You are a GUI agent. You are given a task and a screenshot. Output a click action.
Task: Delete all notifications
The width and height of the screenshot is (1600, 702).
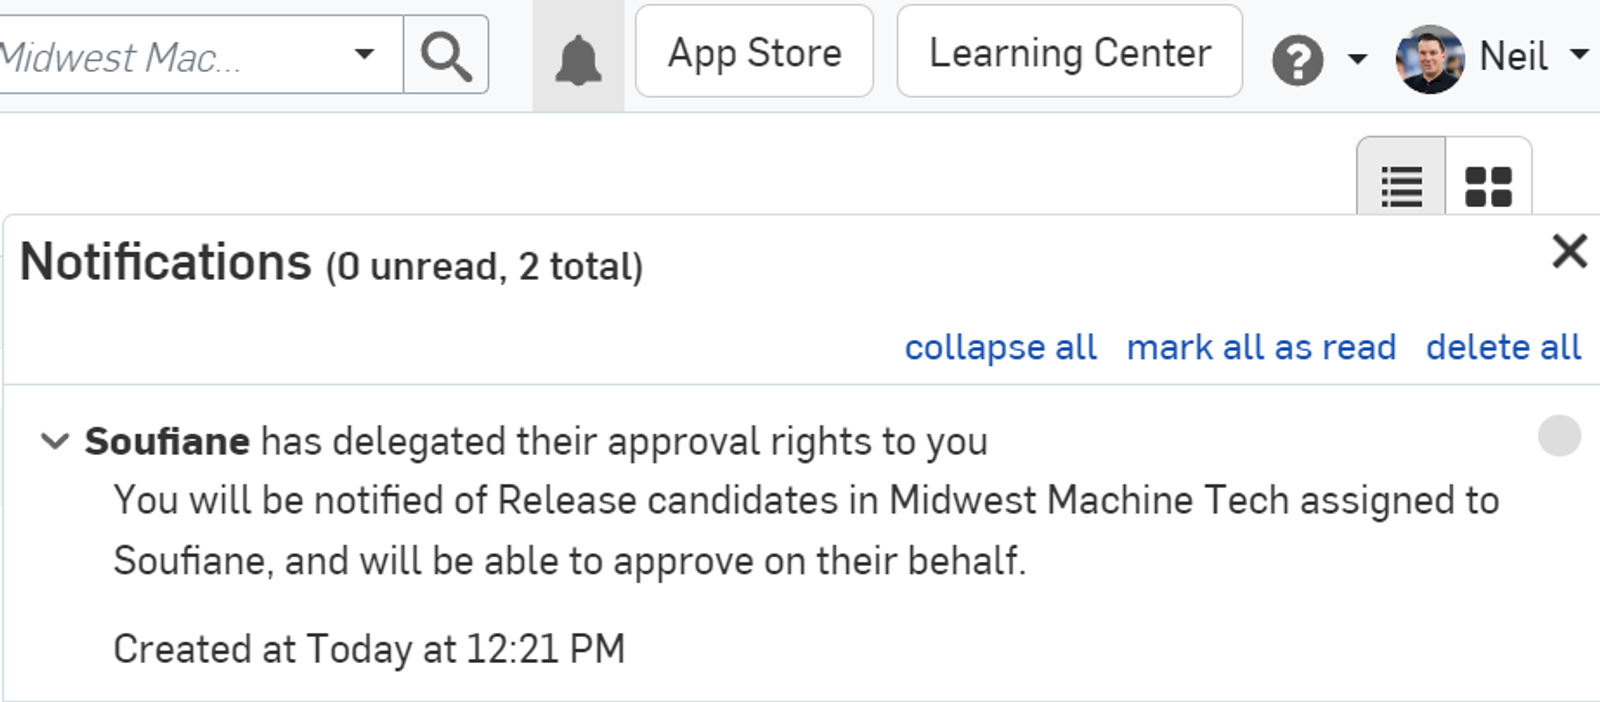click(x=1504, y=347)
